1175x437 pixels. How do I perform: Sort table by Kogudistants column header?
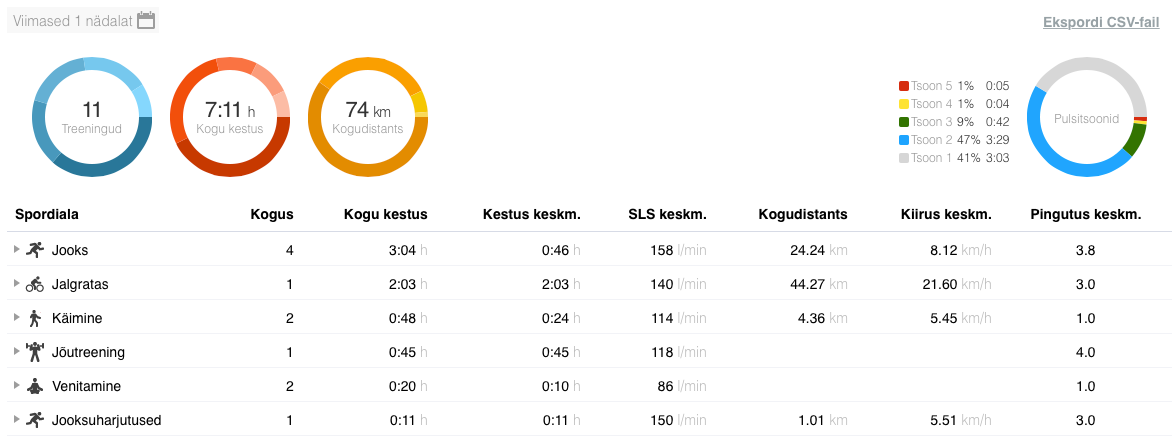[802, 214]
